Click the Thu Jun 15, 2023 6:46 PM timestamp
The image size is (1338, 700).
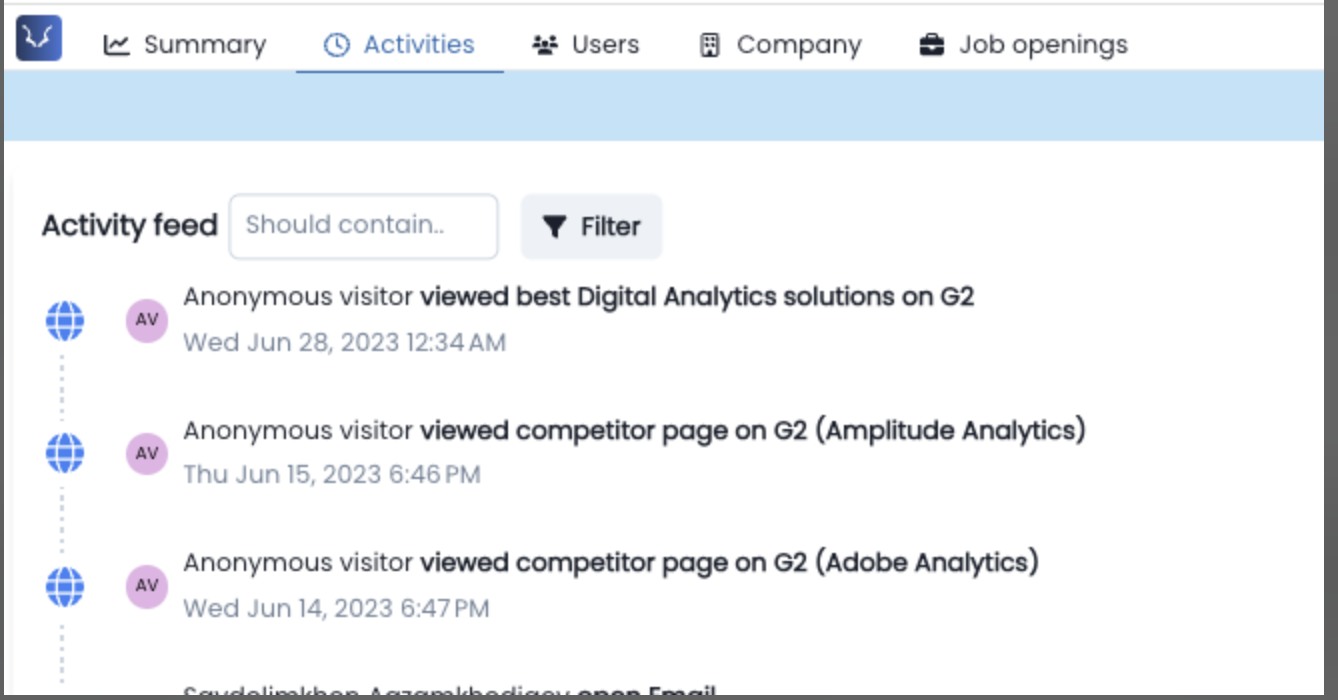click(x=331, y=475)
